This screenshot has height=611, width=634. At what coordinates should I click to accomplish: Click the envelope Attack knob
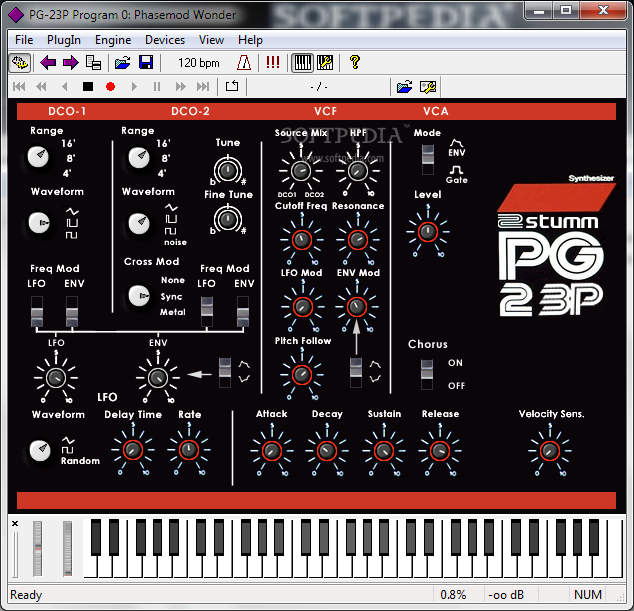(272, 450)
